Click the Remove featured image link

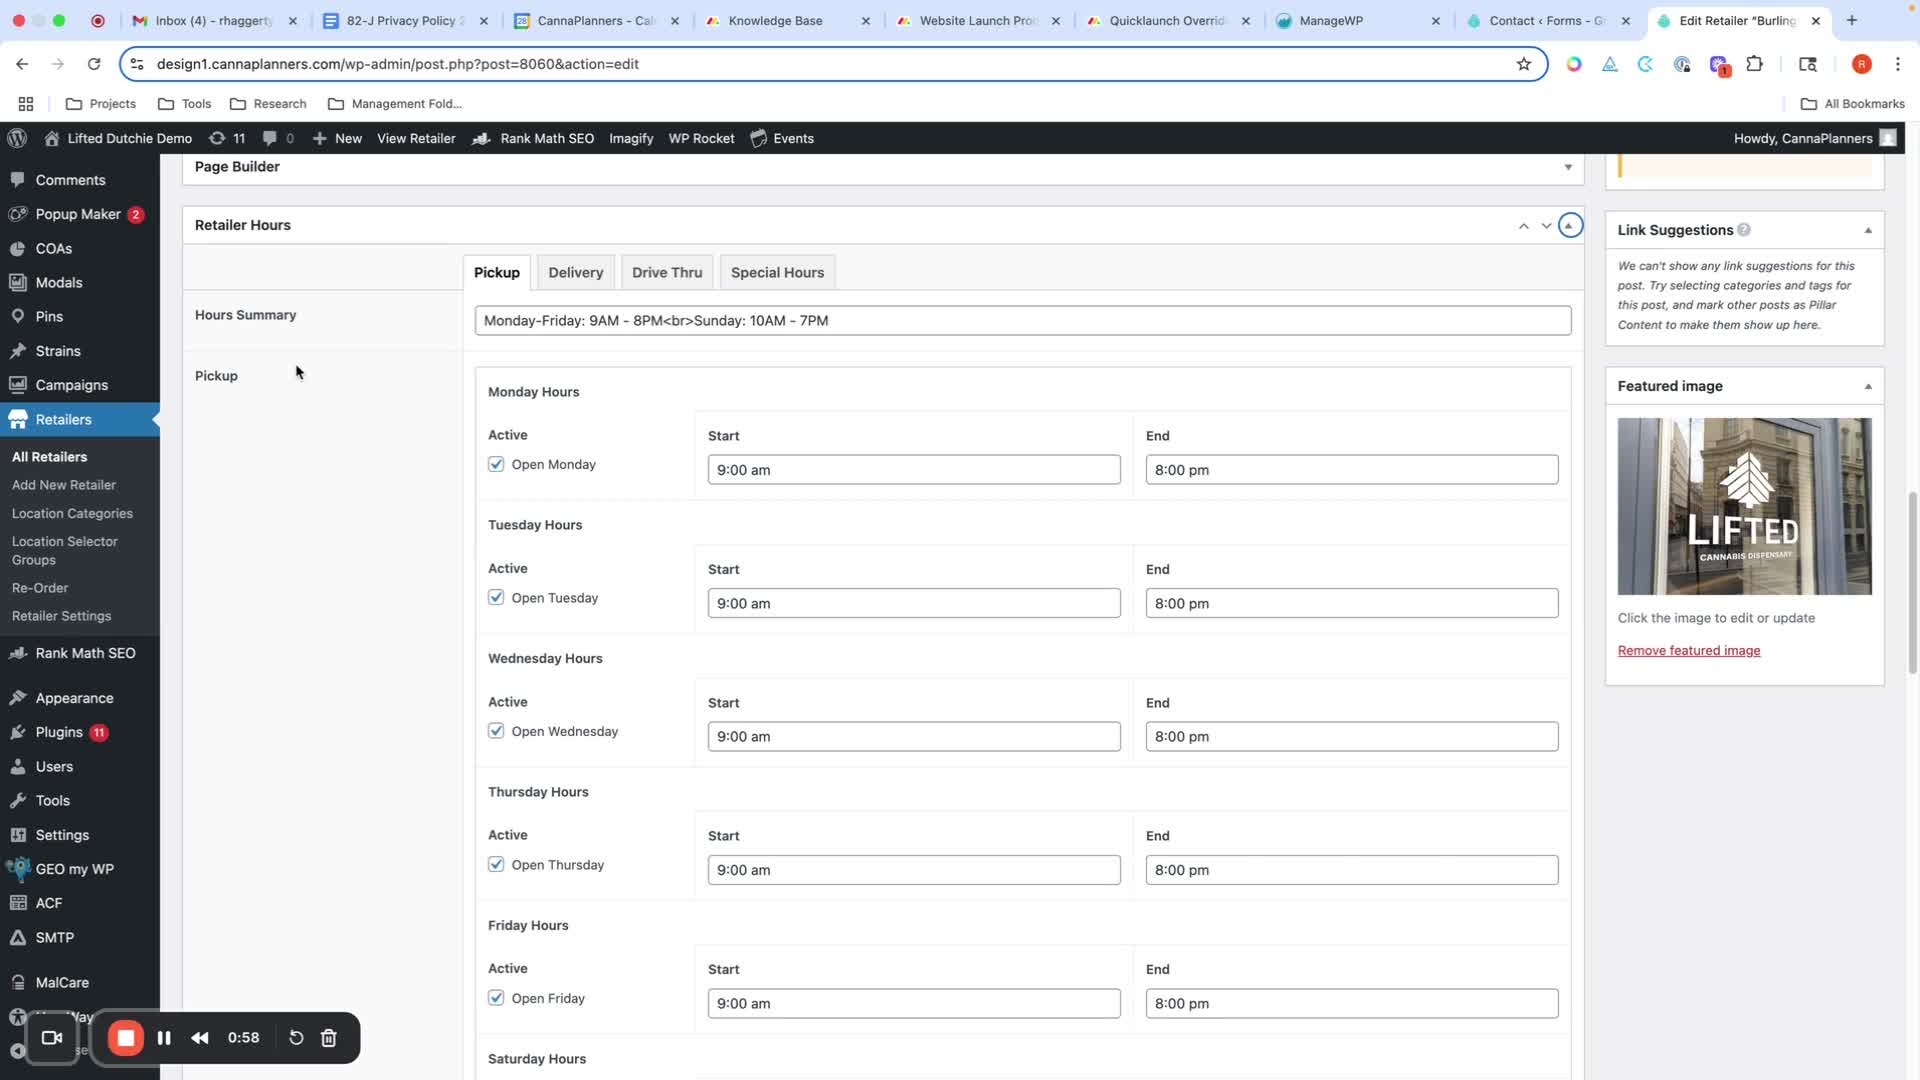coord(1688,650)
